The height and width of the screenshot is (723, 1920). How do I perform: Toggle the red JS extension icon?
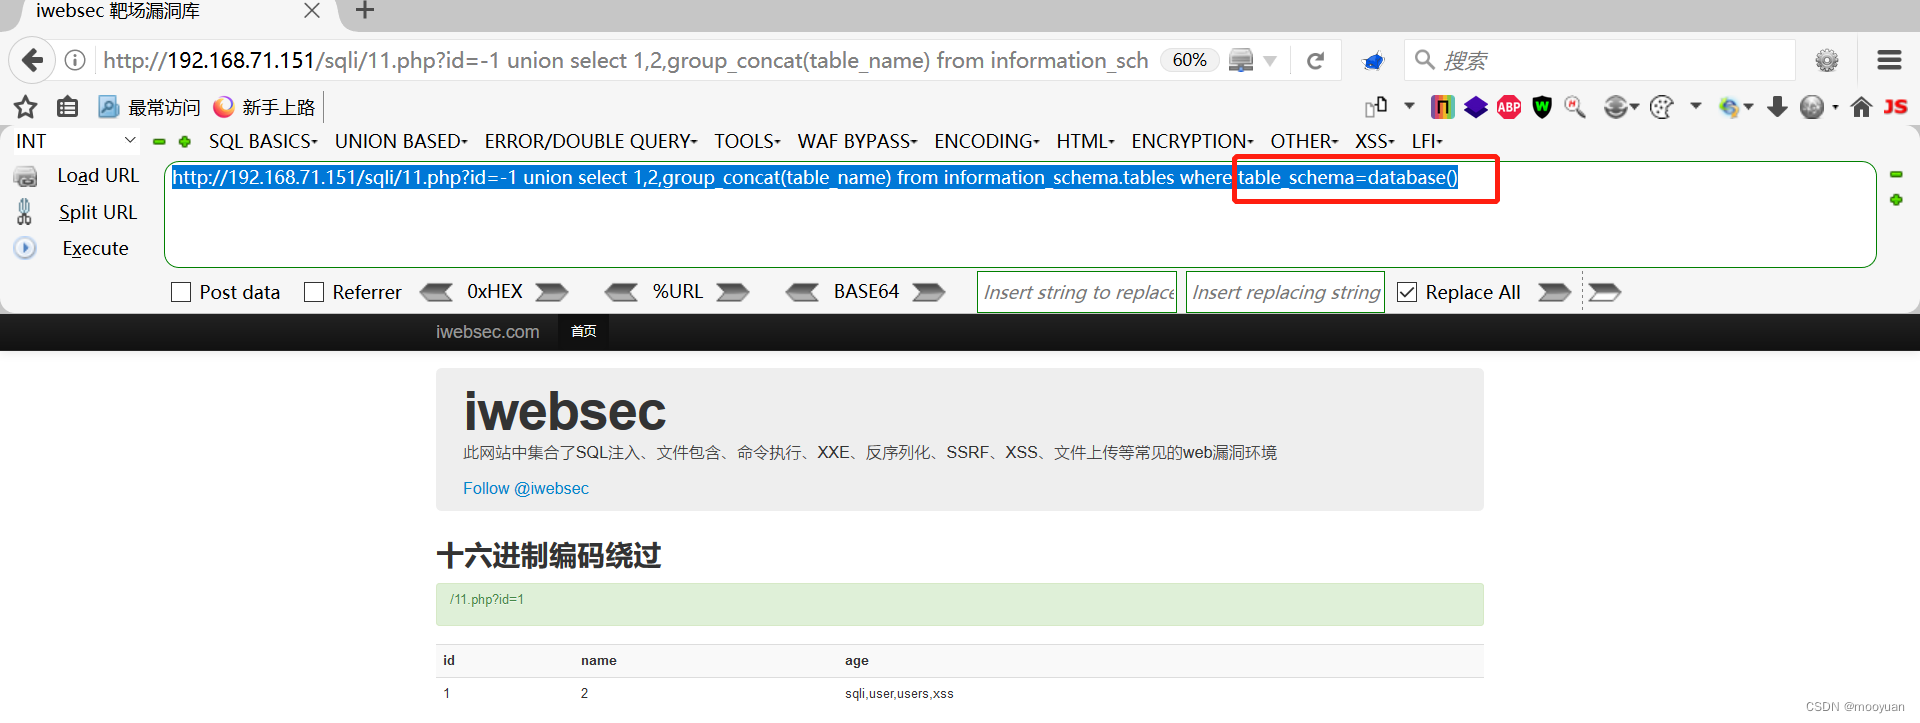[x=1895, y=107]
